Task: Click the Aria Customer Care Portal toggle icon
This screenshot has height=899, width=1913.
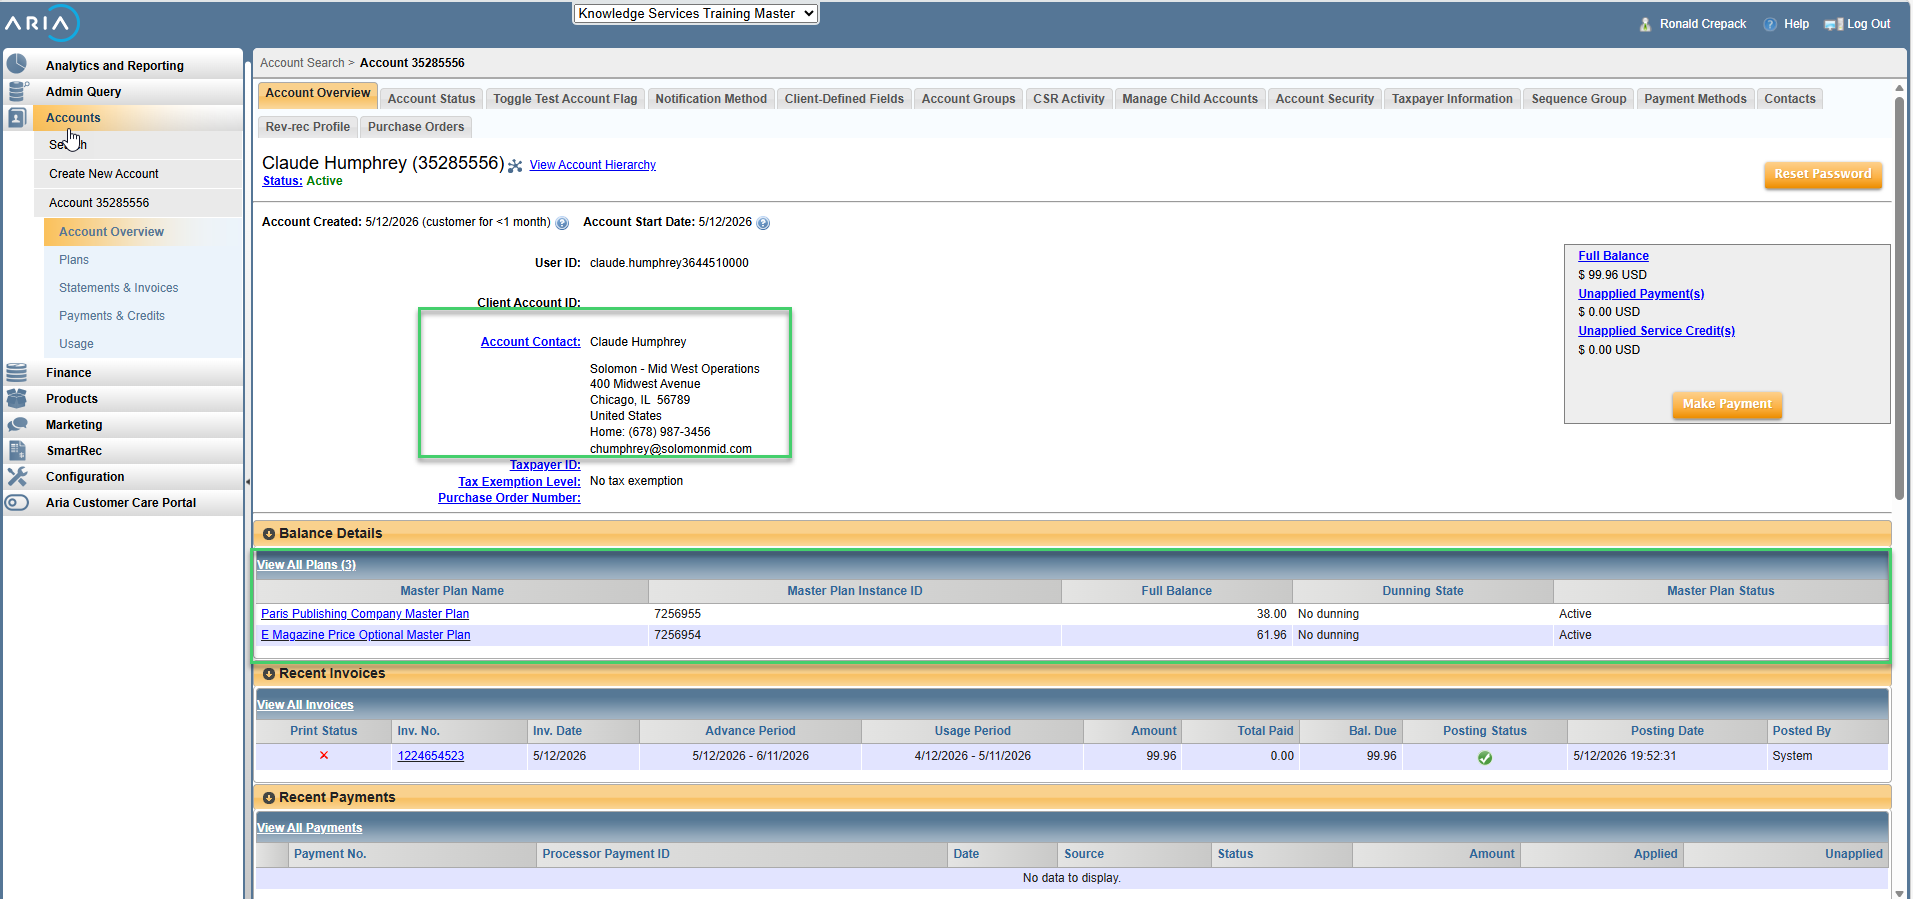Action: [17, 503]
